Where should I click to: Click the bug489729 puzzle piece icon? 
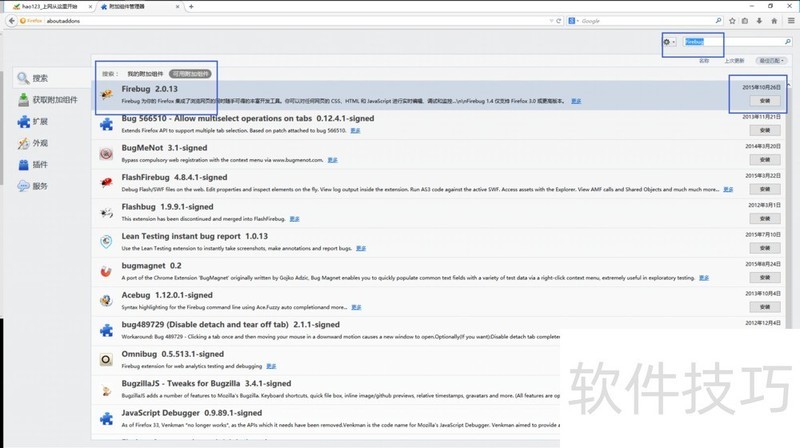click(x=106, y=330)
